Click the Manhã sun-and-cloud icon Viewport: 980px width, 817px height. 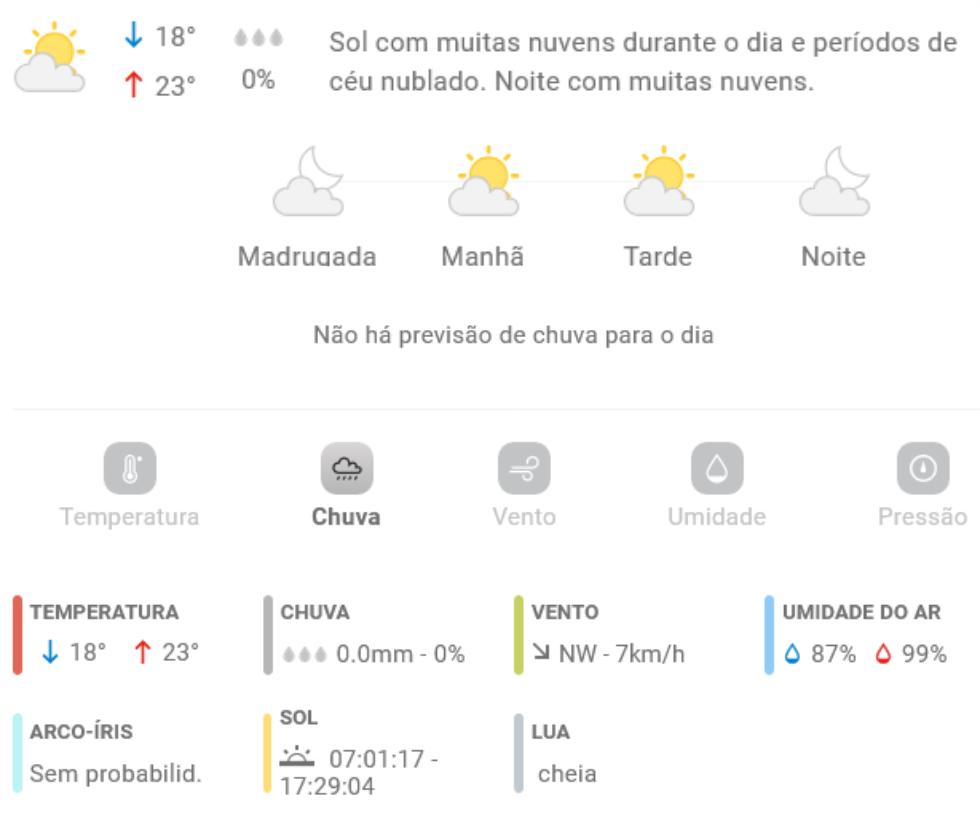(x=484, y=181)
